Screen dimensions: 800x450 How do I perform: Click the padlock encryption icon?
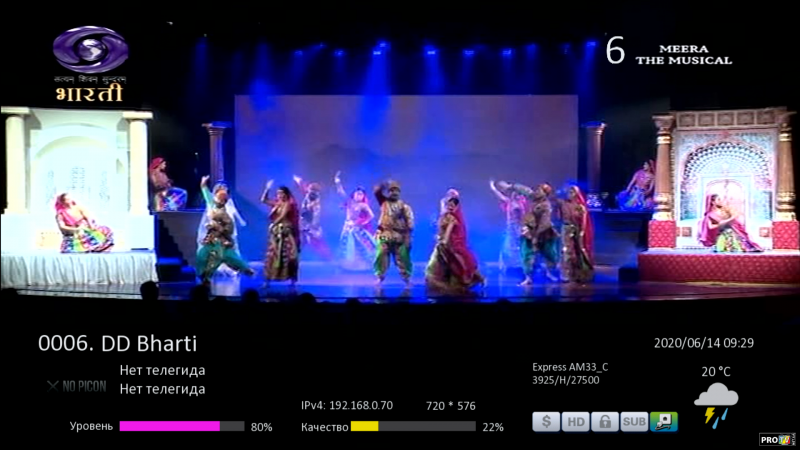click(604, 422)
